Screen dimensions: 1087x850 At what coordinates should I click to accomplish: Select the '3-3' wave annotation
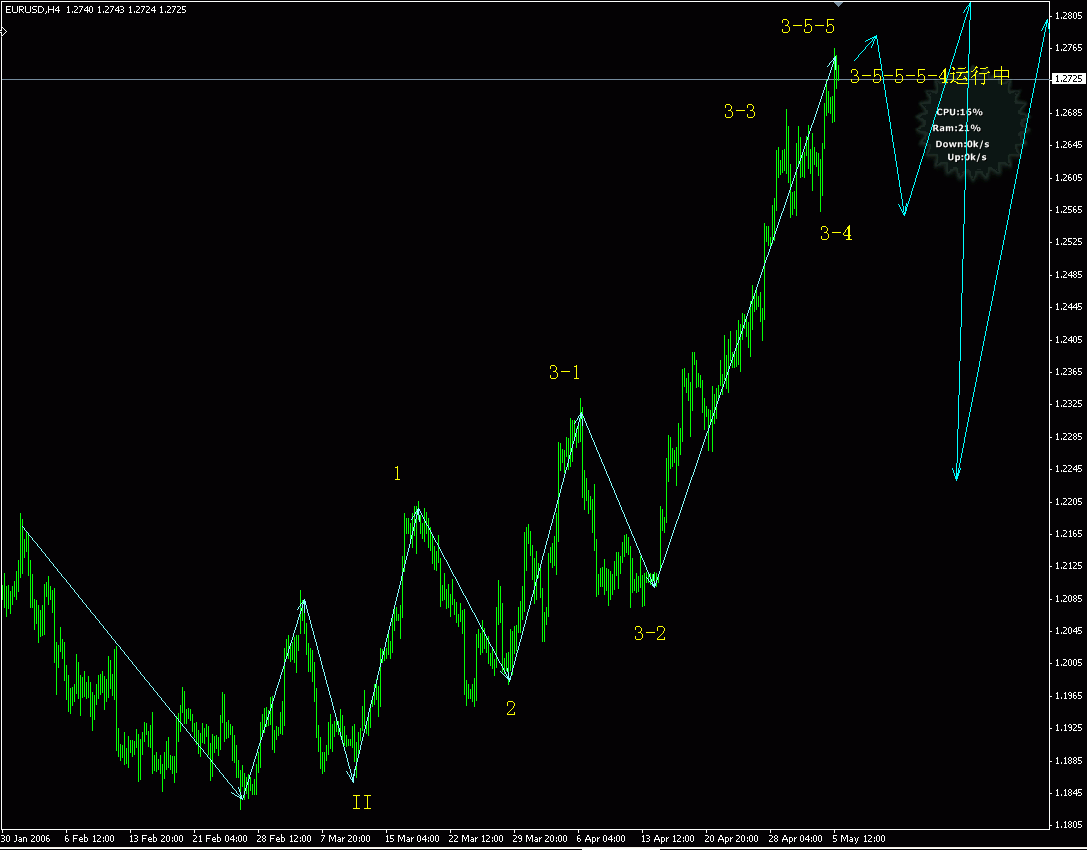(x=739, y=113)
